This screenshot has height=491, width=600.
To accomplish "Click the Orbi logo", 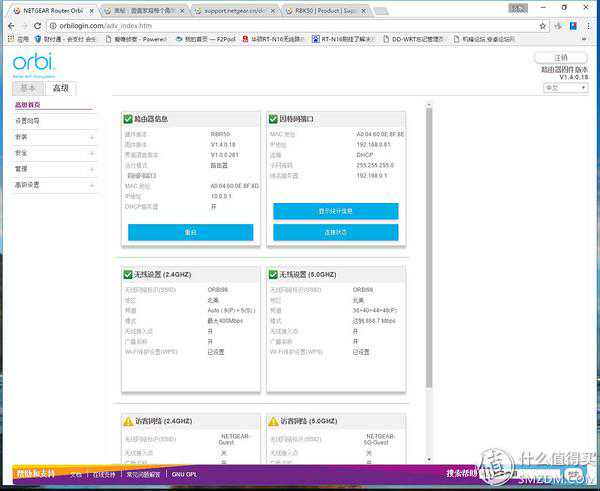I will tap(32, 64).
